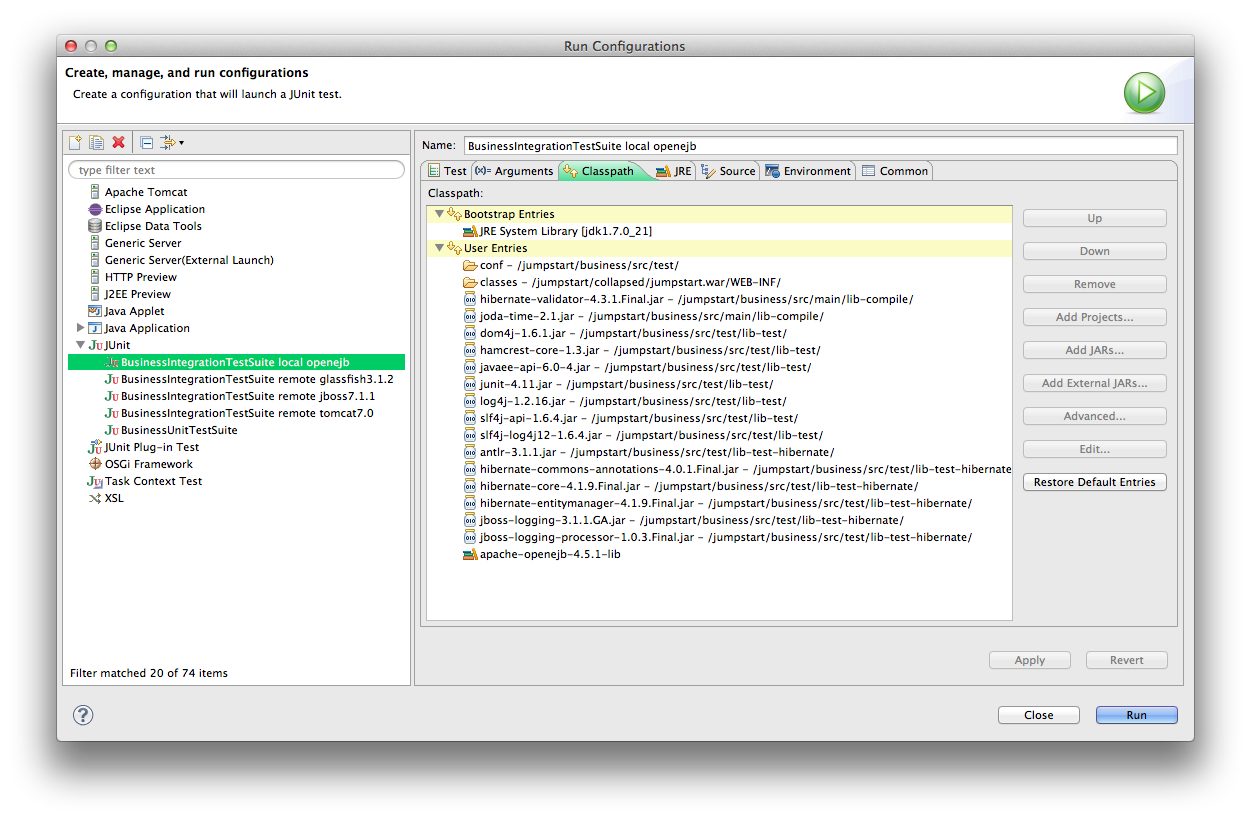Select BusinessIntegrationTestSuite remote glassfish3.1.2 configuration
The height and width of the screenshot is (820, 1251).
pyautogui.click(x=257, y=379)
